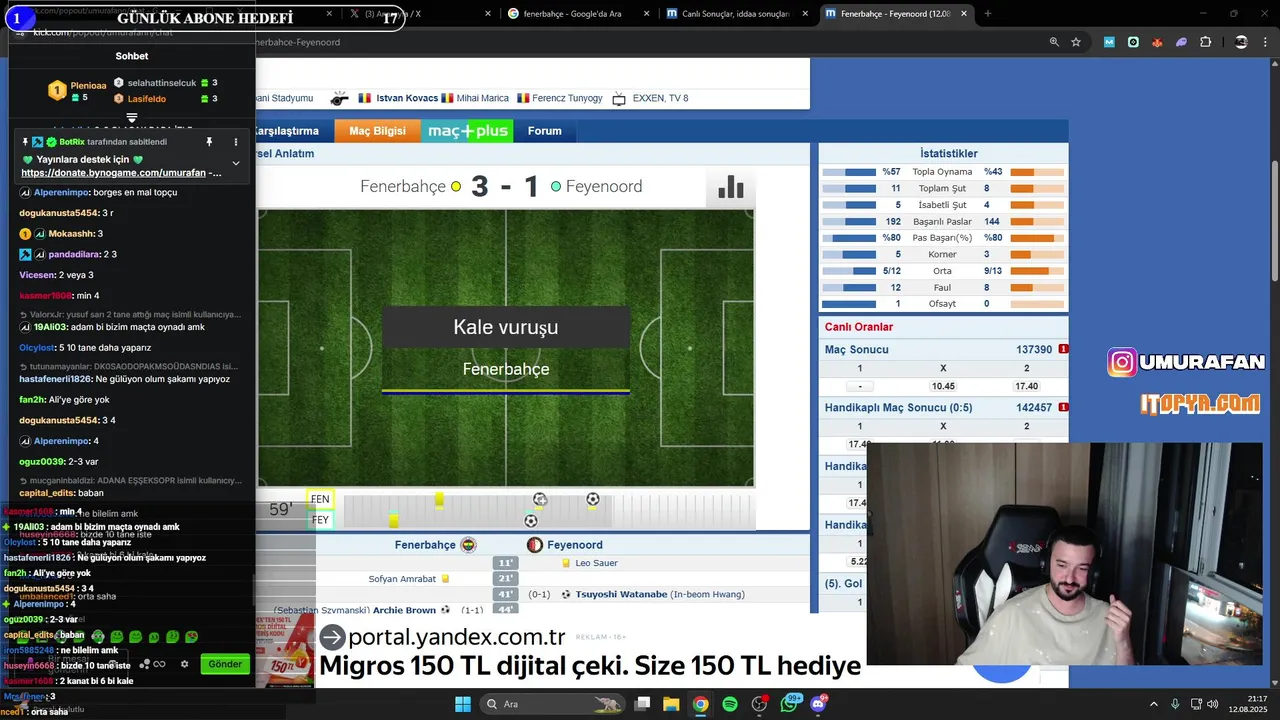This screenshot has width=1280, height=720.
Task: Click Lasifeldo in the leaderboard
Action: [147, 99]
